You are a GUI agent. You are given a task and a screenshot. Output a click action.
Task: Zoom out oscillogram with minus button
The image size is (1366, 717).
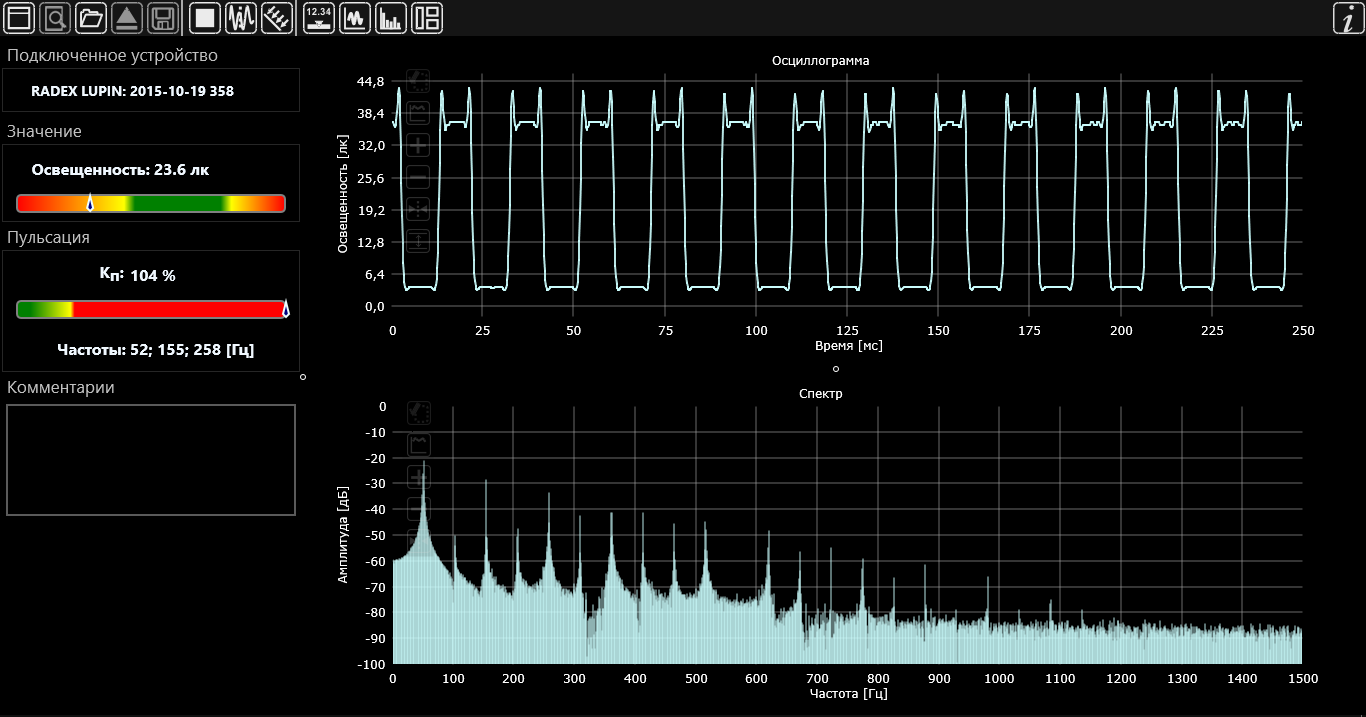coord(418,178)
